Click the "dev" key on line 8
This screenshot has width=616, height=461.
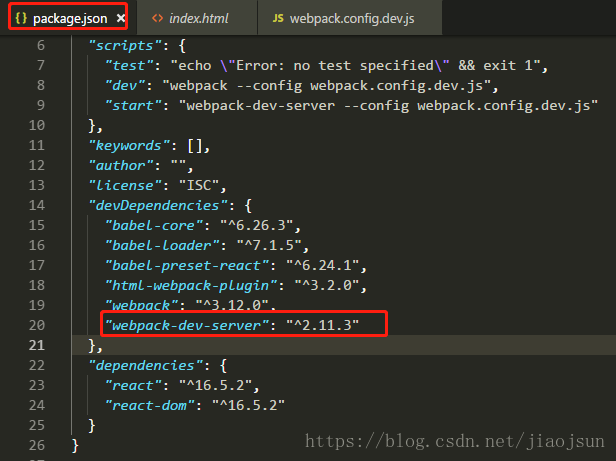pyautogui.click(x=125, y=85)
